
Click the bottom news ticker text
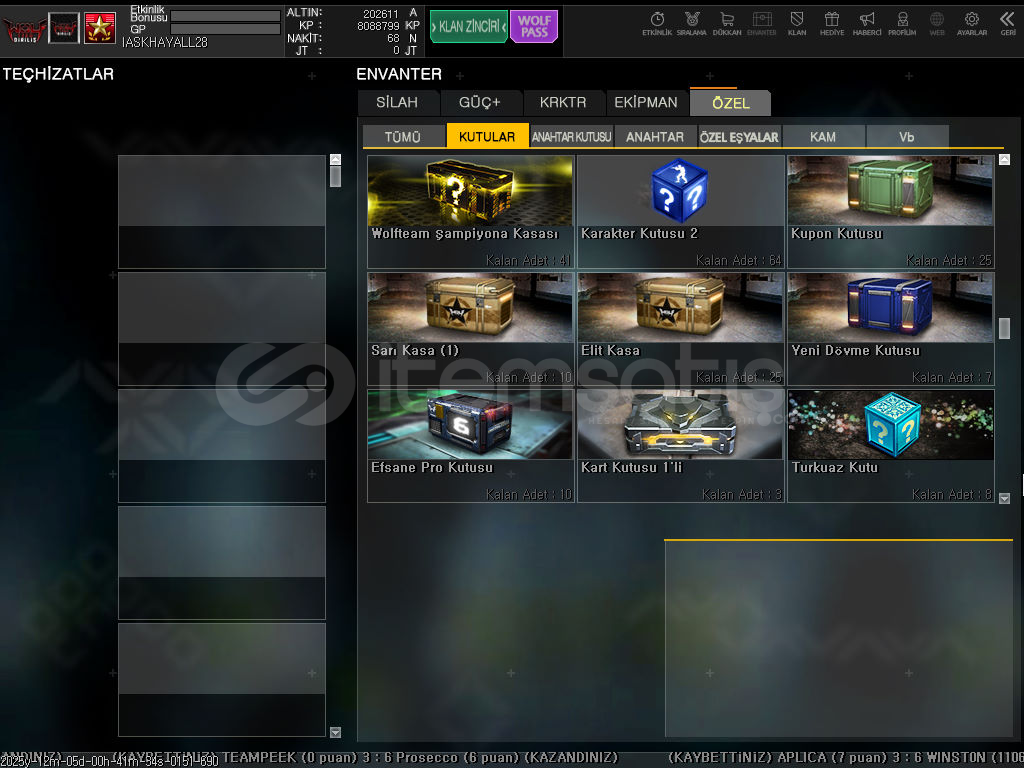coord(512,758)
